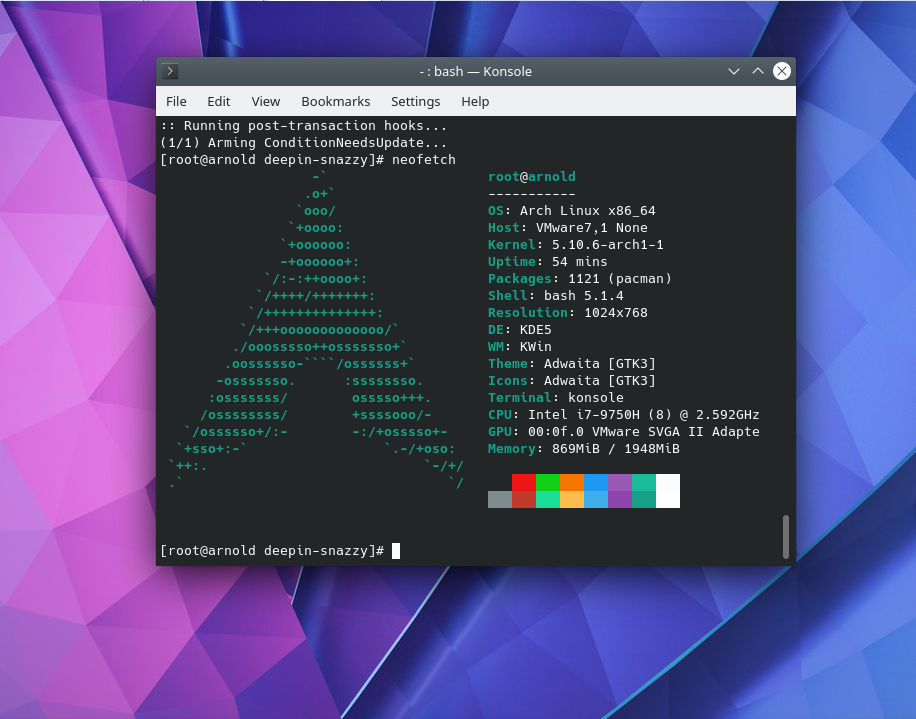Close the Konsole window
The width and height of the screenshot is (916, 719).
782,71
